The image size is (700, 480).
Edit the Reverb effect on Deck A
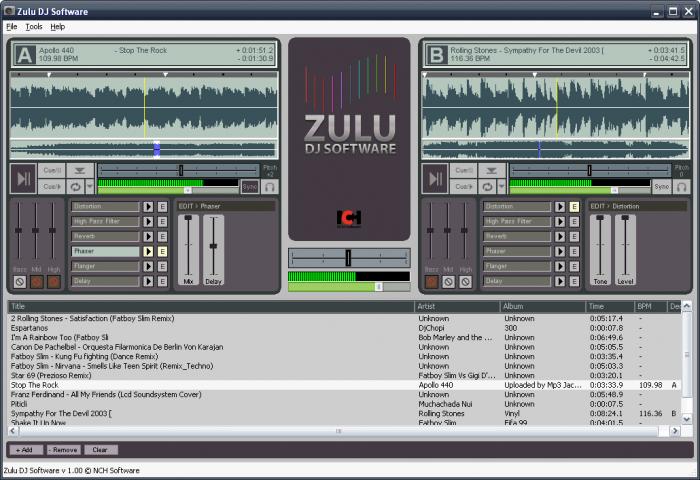[162, 237]
